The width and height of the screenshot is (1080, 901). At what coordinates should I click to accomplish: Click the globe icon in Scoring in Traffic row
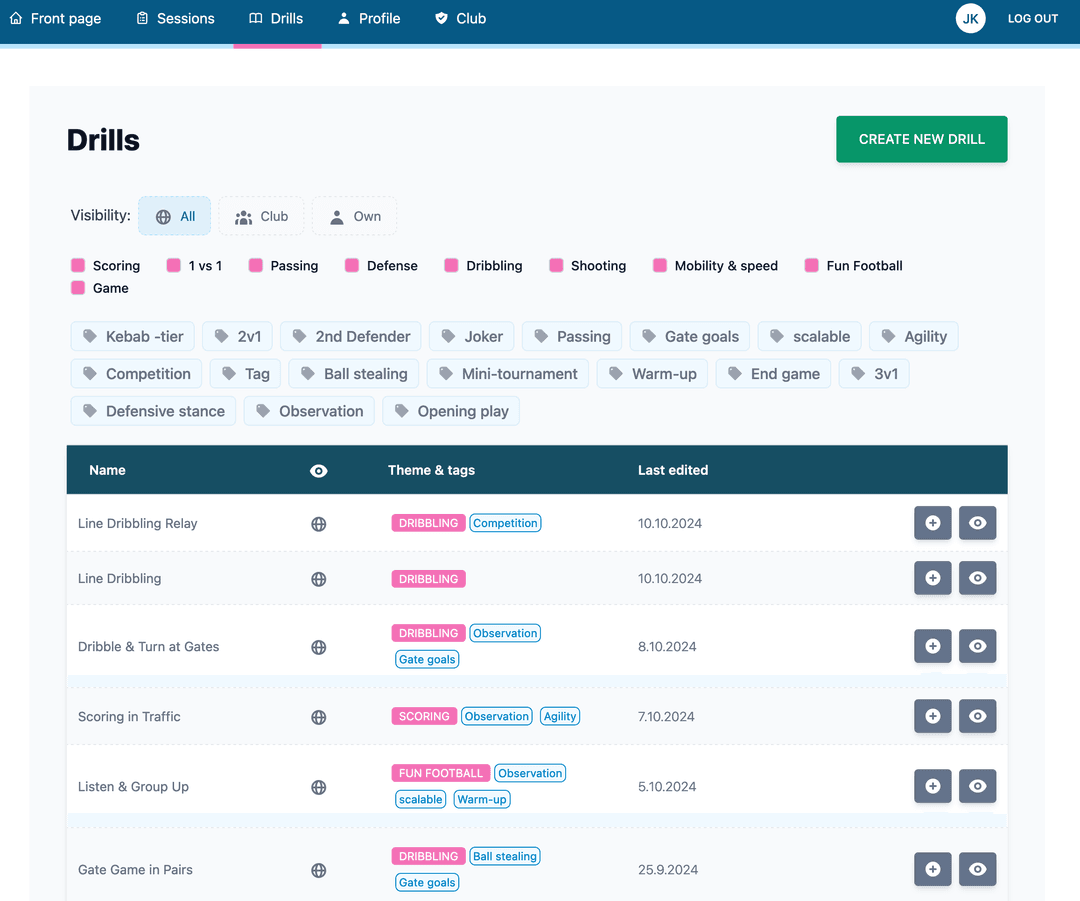(318, 718)
